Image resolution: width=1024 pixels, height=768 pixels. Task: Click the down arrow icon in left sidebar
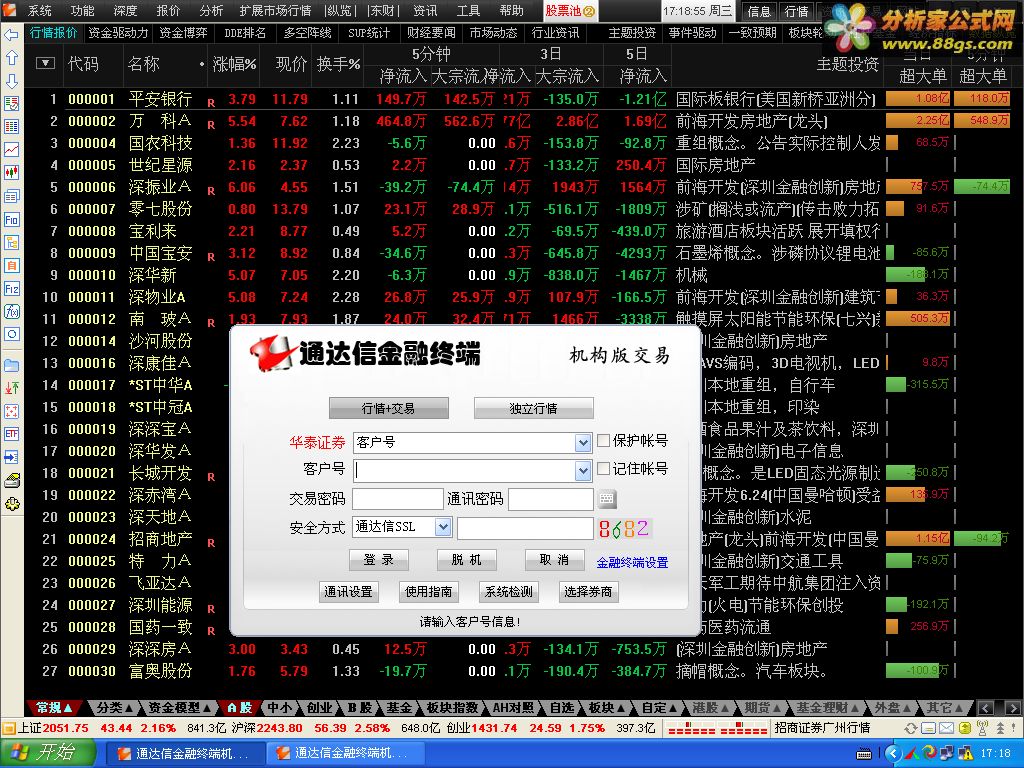(12, 80)
